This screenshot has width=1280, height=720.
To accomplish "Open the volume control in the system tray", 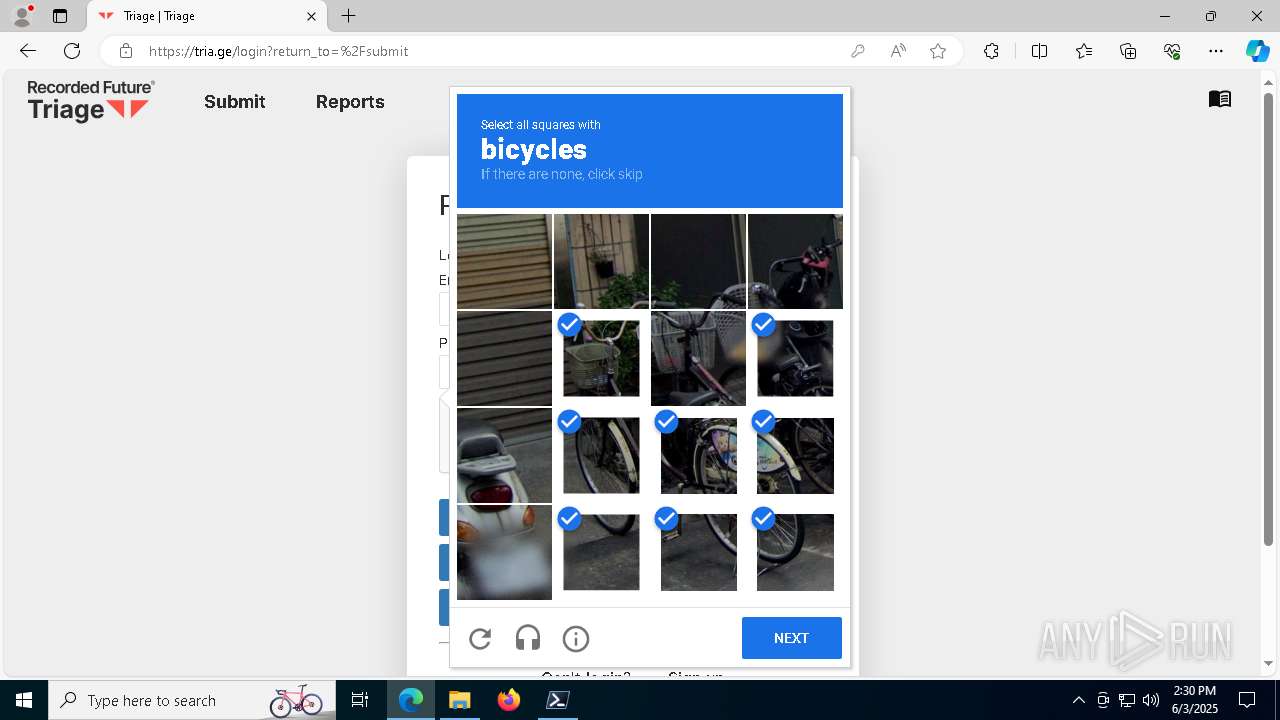I will [1151, 700].
